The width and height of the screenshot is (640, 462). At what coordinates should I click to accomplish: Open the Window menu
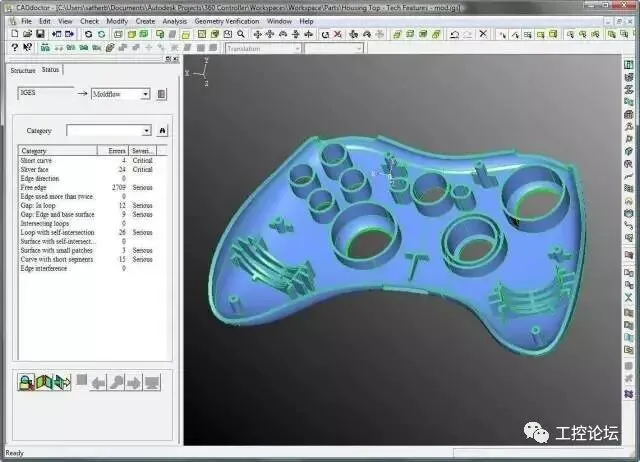(x=279, y=21)
